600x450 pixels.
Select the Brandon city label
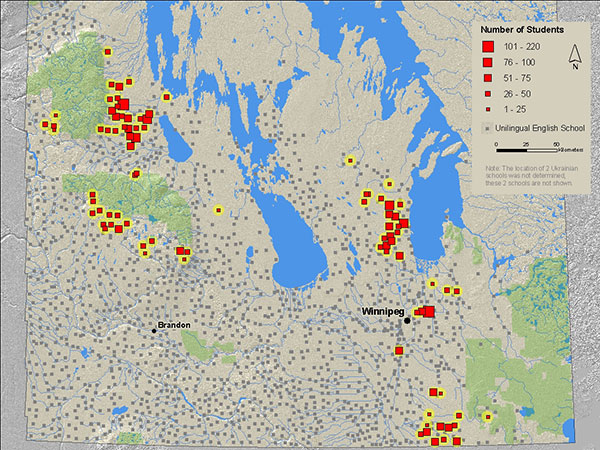[x=174, y=325]
